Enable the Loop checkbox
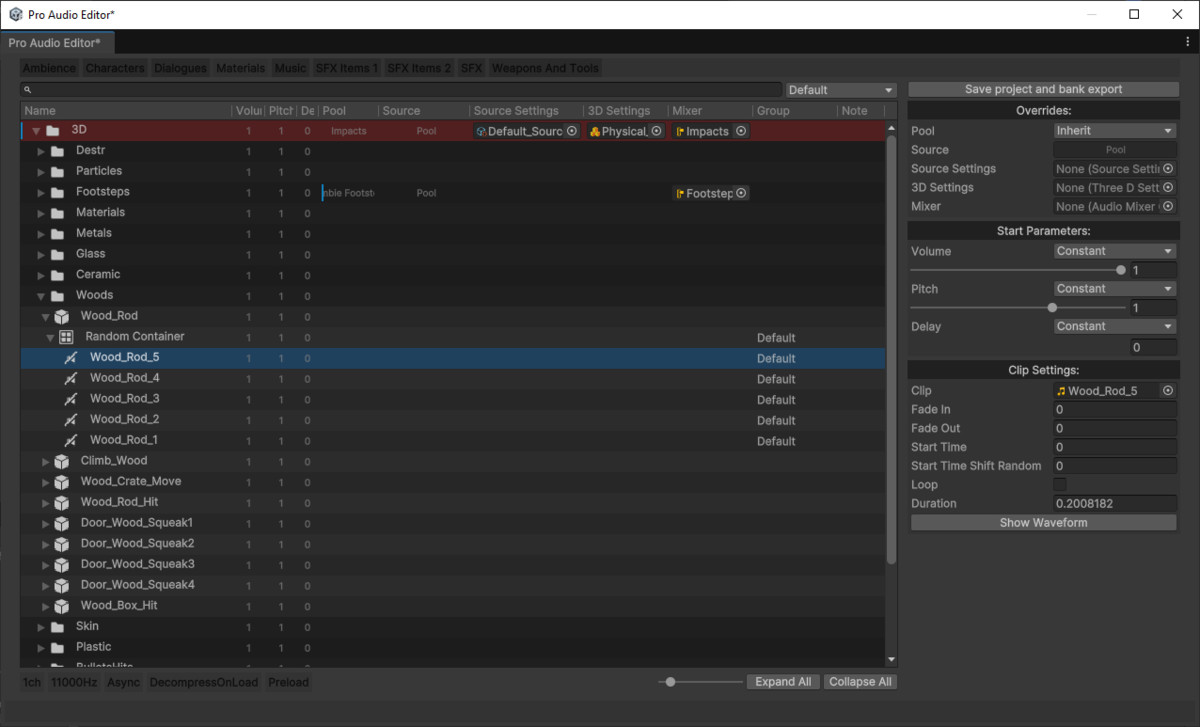This screenshot has width=1200, height=727. [1061, 485]
